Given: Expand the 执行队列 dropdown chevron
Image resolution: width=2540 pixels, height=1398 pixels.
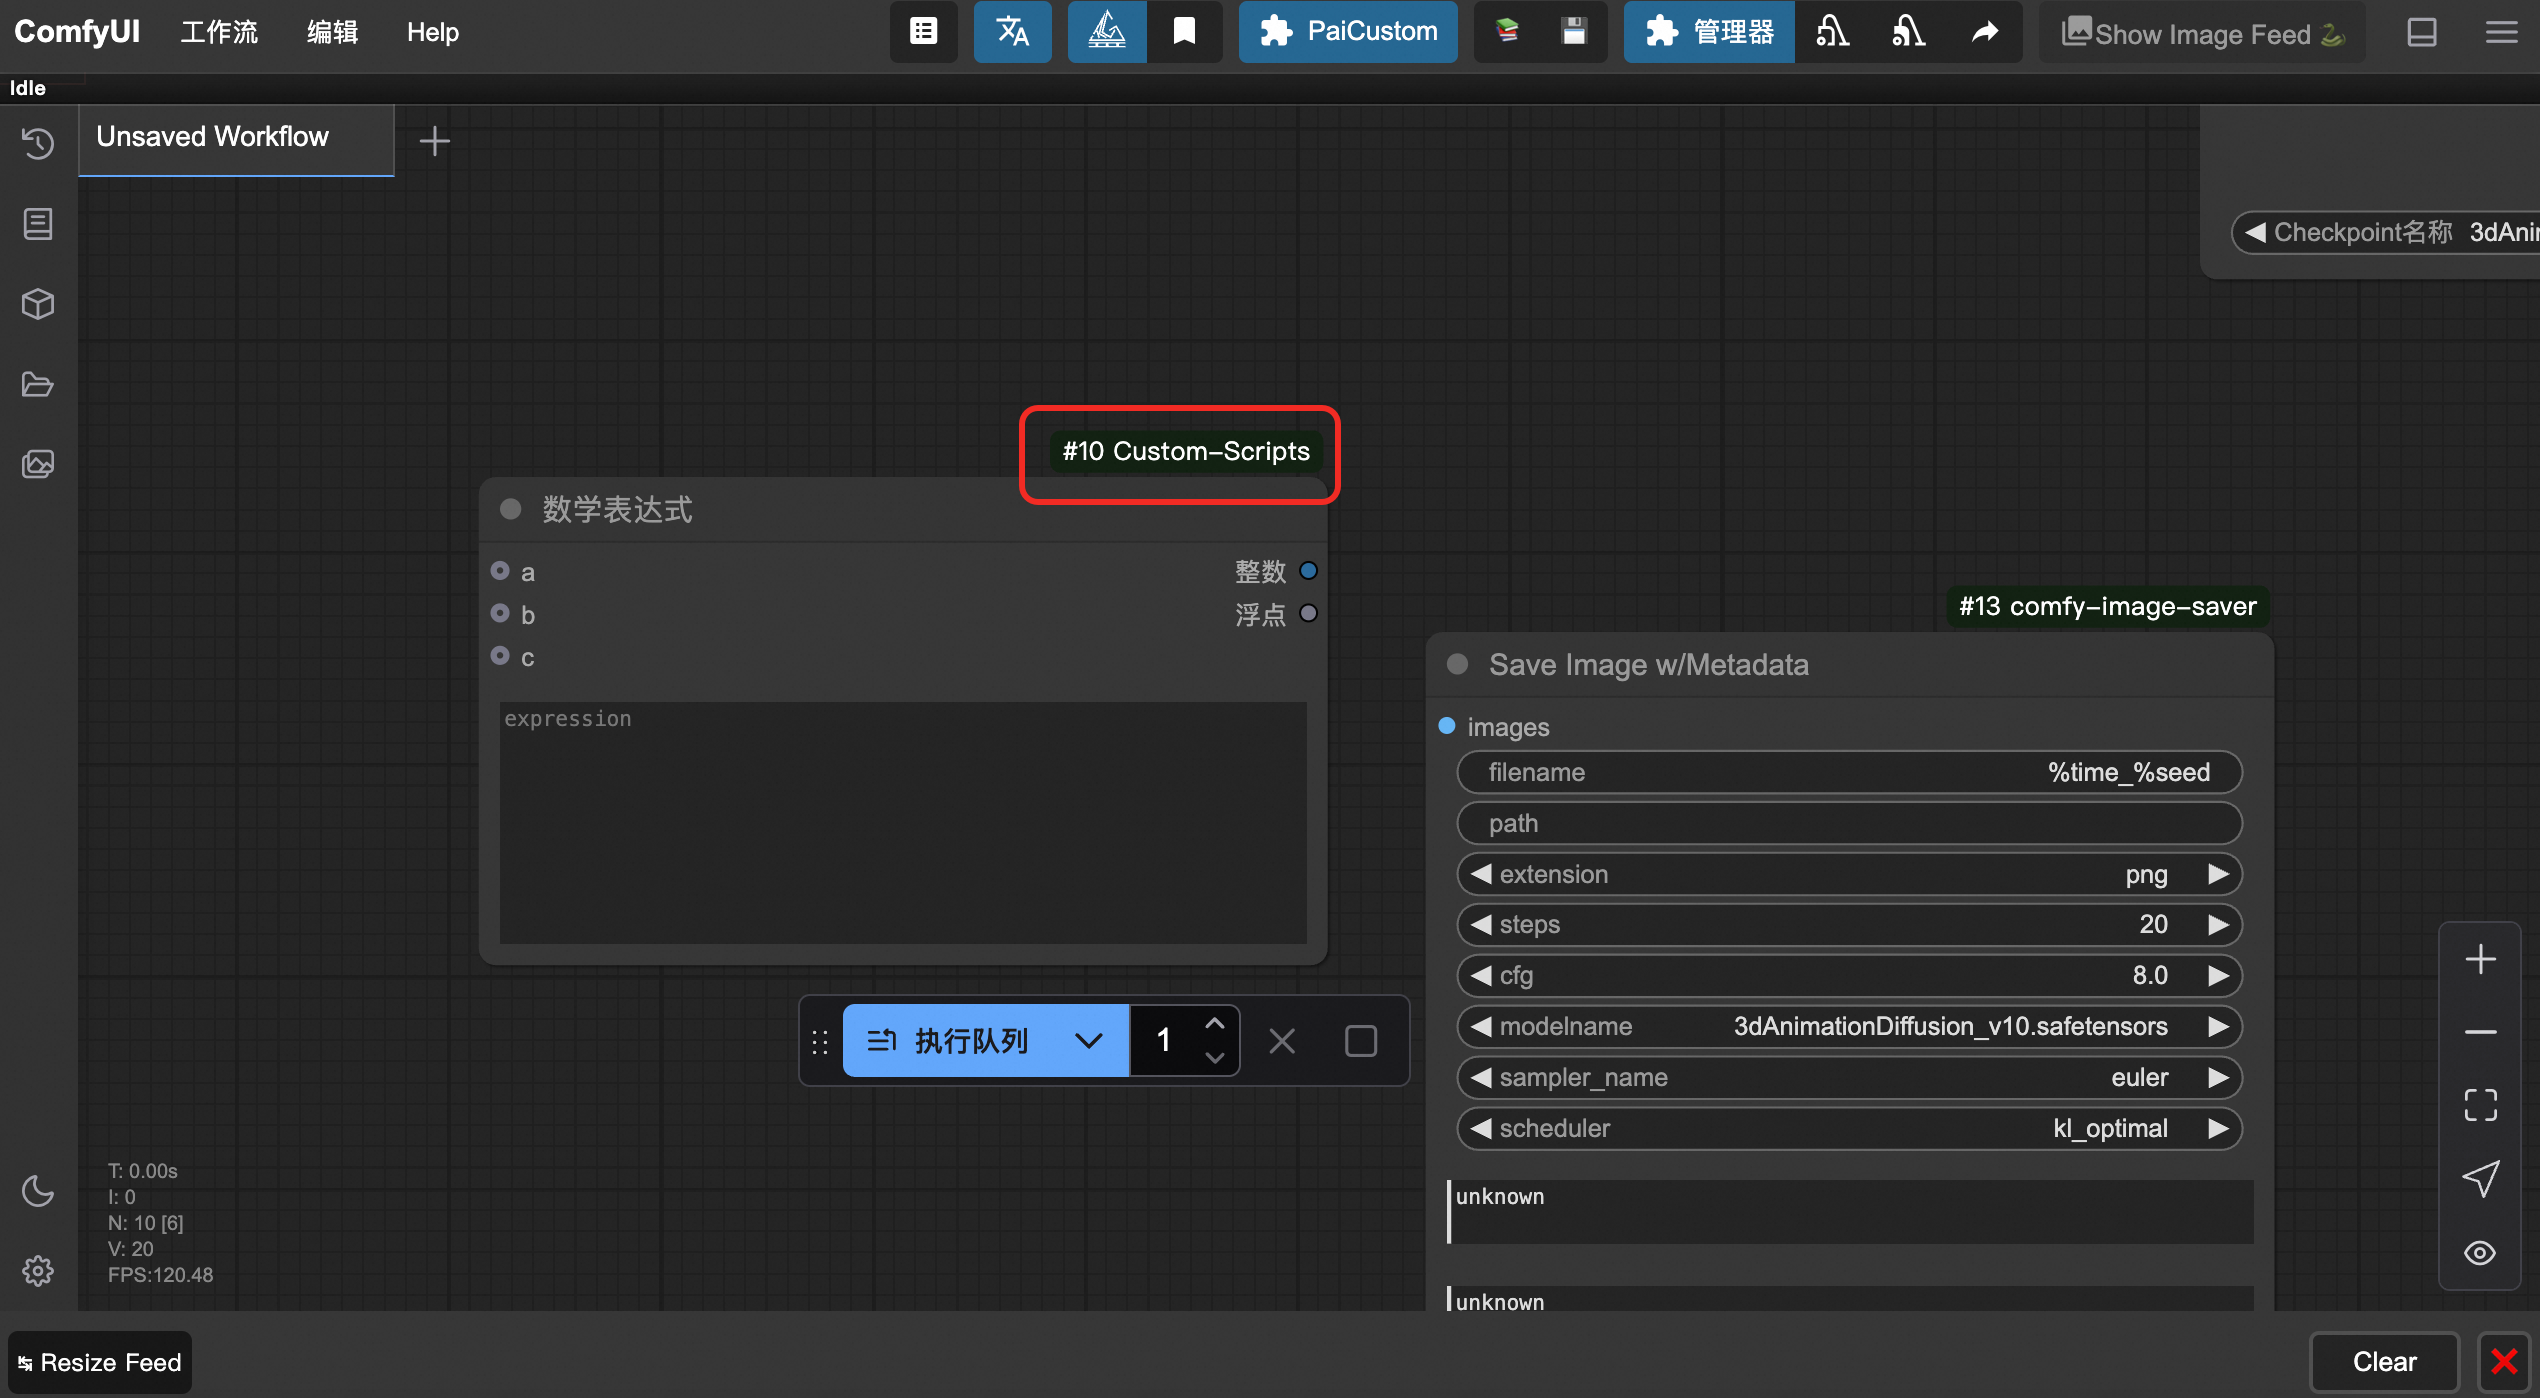Looking at the screenshot, I should tap(1088, 1041).
